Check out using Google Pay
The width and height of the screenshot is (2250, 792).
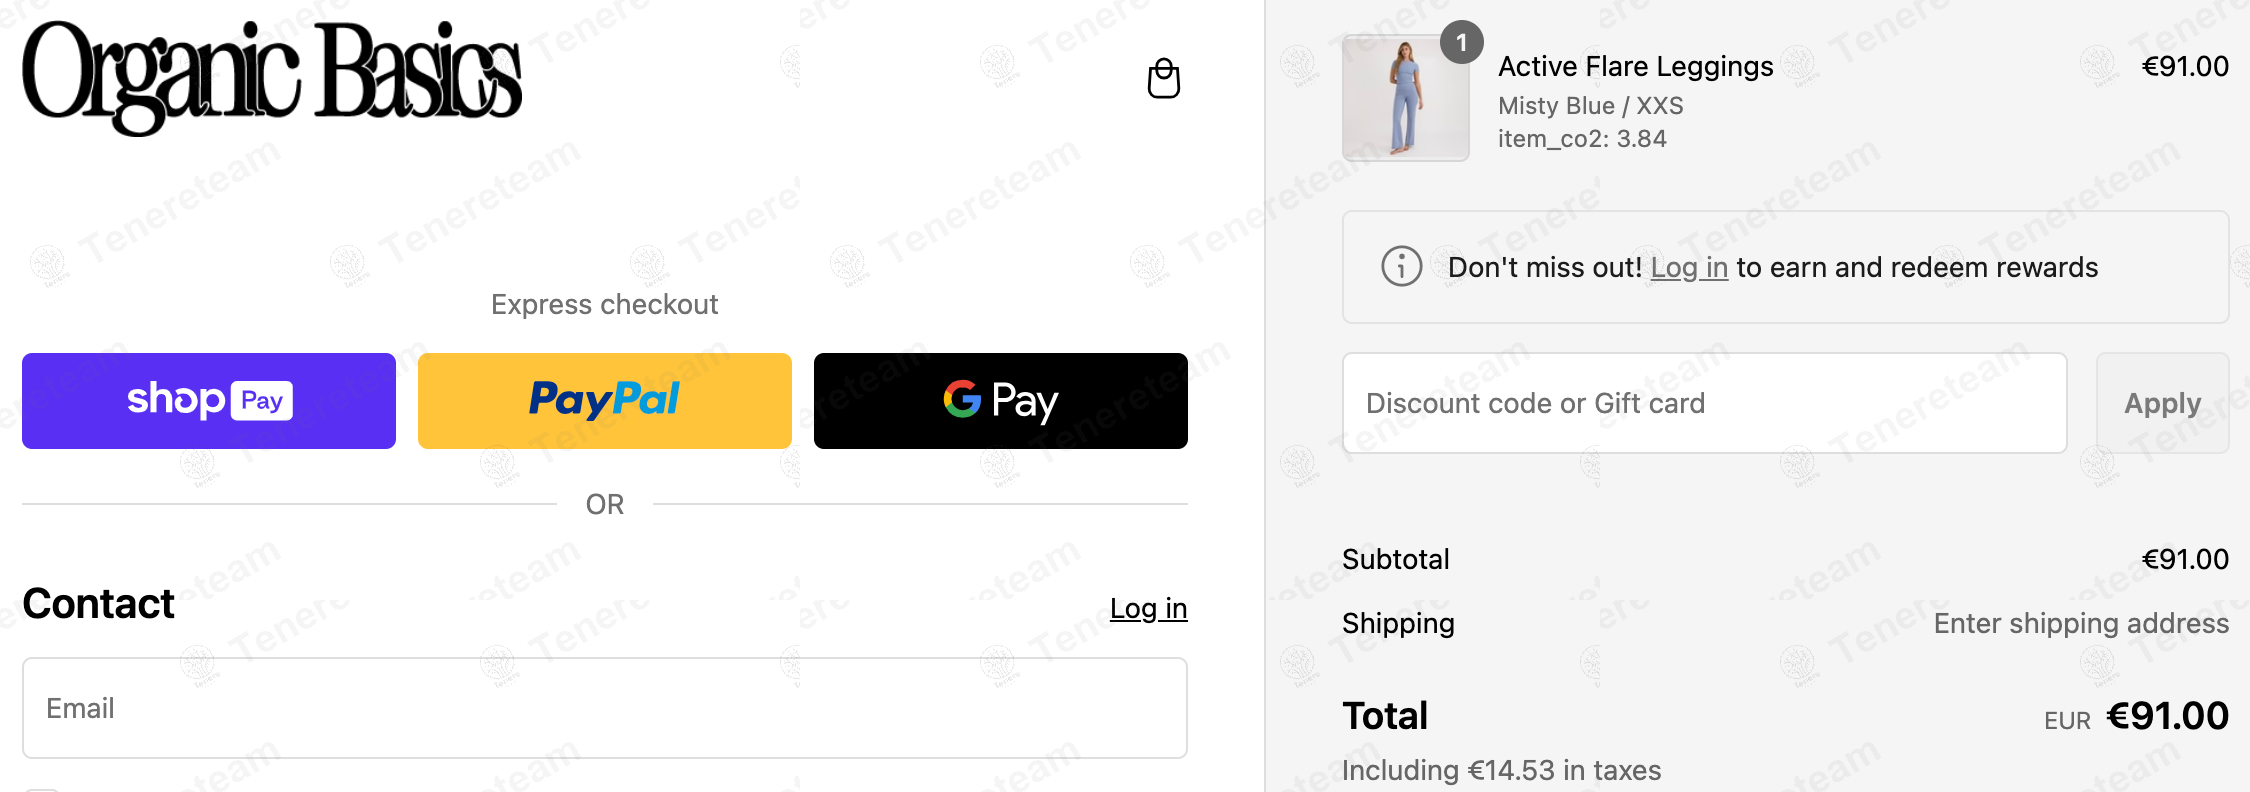[1000, 401]
